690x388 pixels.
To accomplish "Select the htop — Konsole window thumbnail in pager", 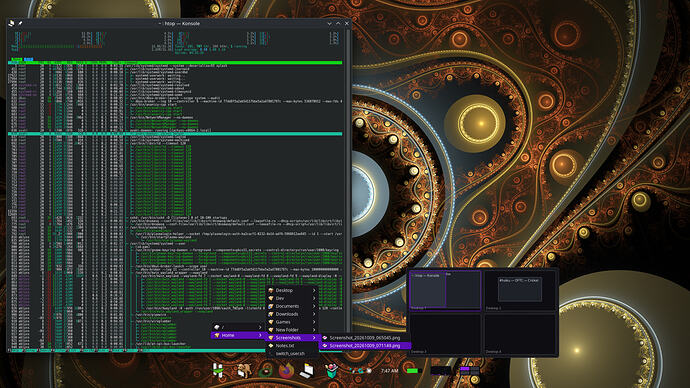I will pyautogui.click(x=428, y=289).
